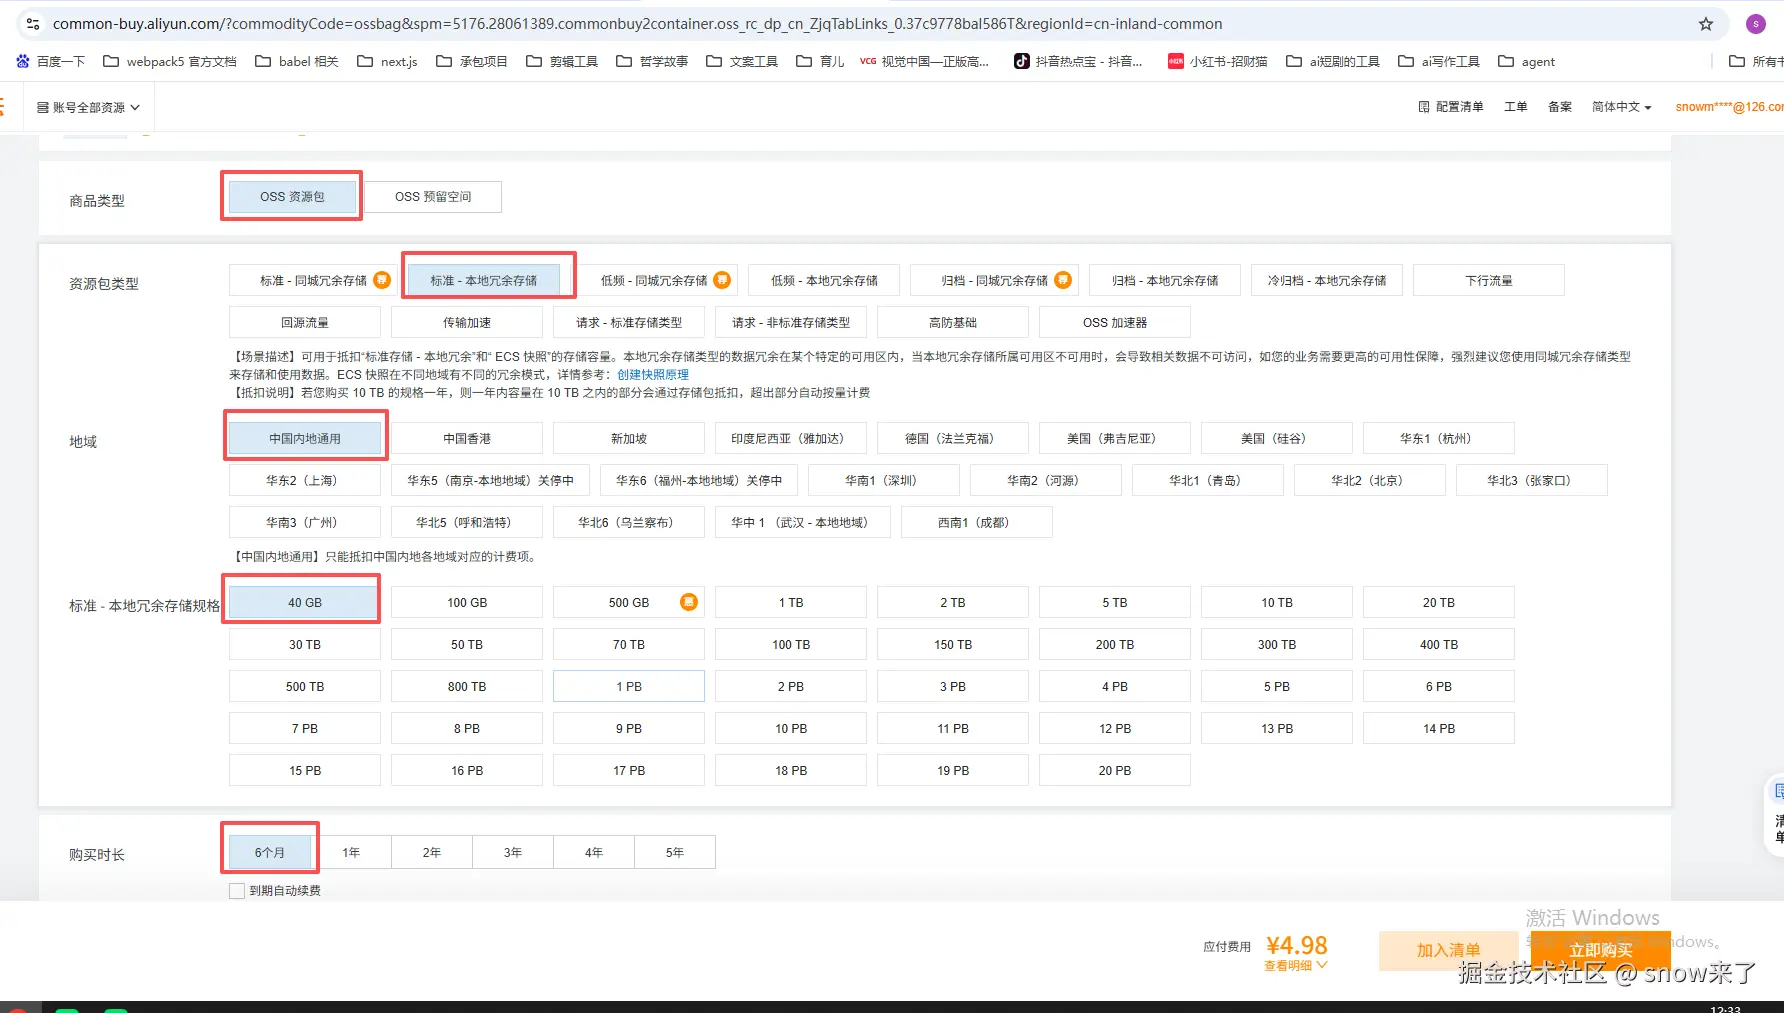Open the 小红书-招财猫 bookmark
Viewport: 1784px width, 1013px height.
1218,62
